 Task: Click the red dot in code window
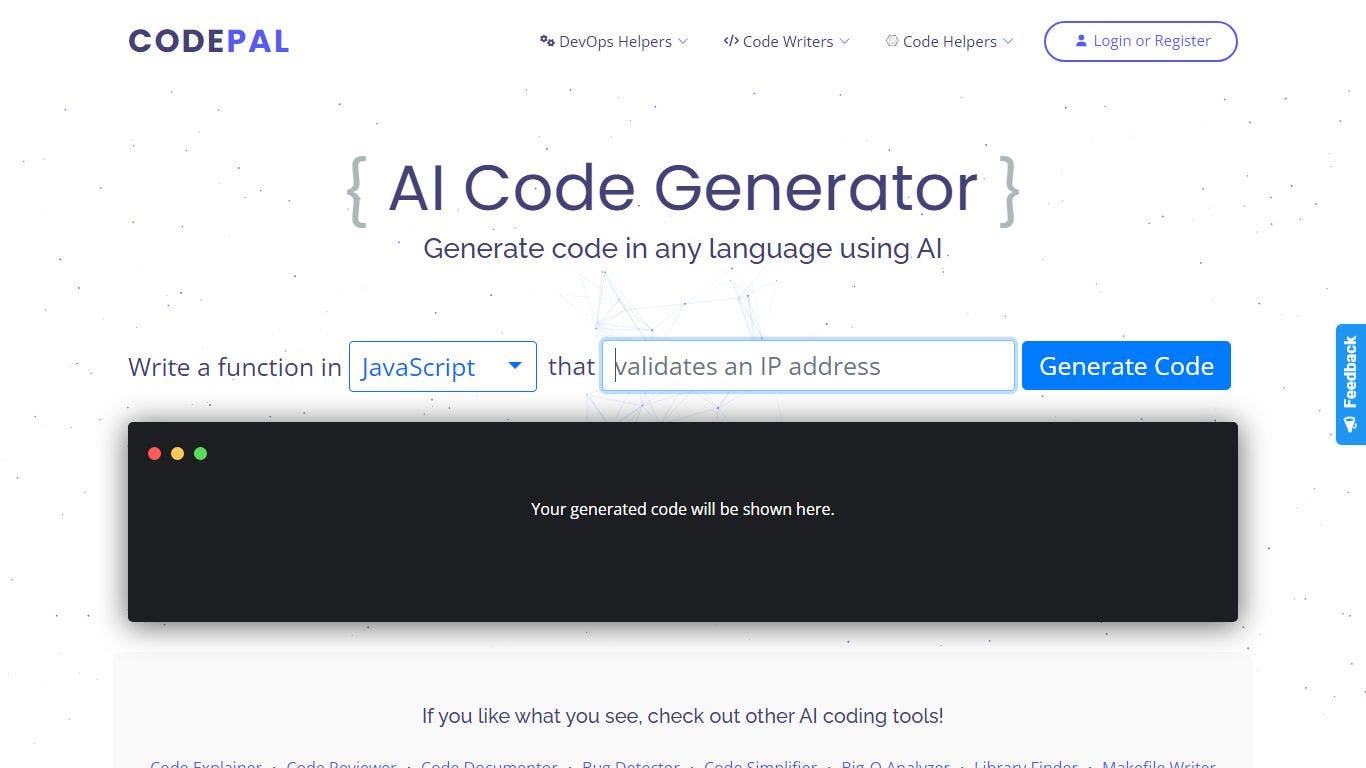pyautogui.click(x=154, y=454)
